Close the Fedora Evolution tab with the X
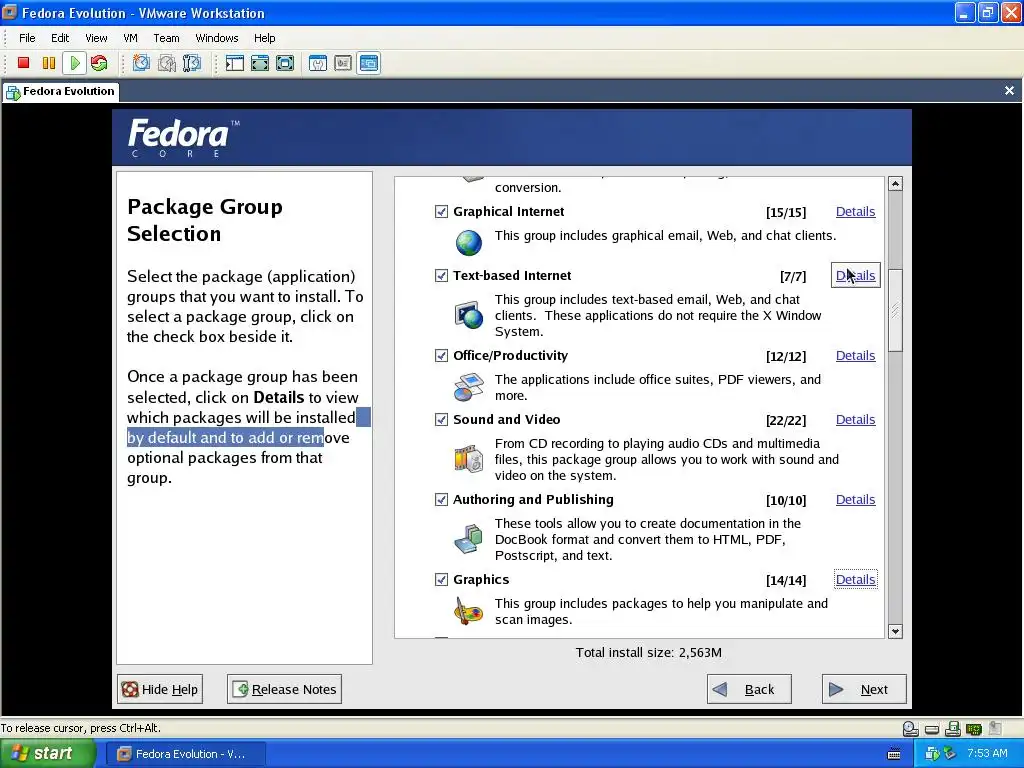 [1010, 91]
